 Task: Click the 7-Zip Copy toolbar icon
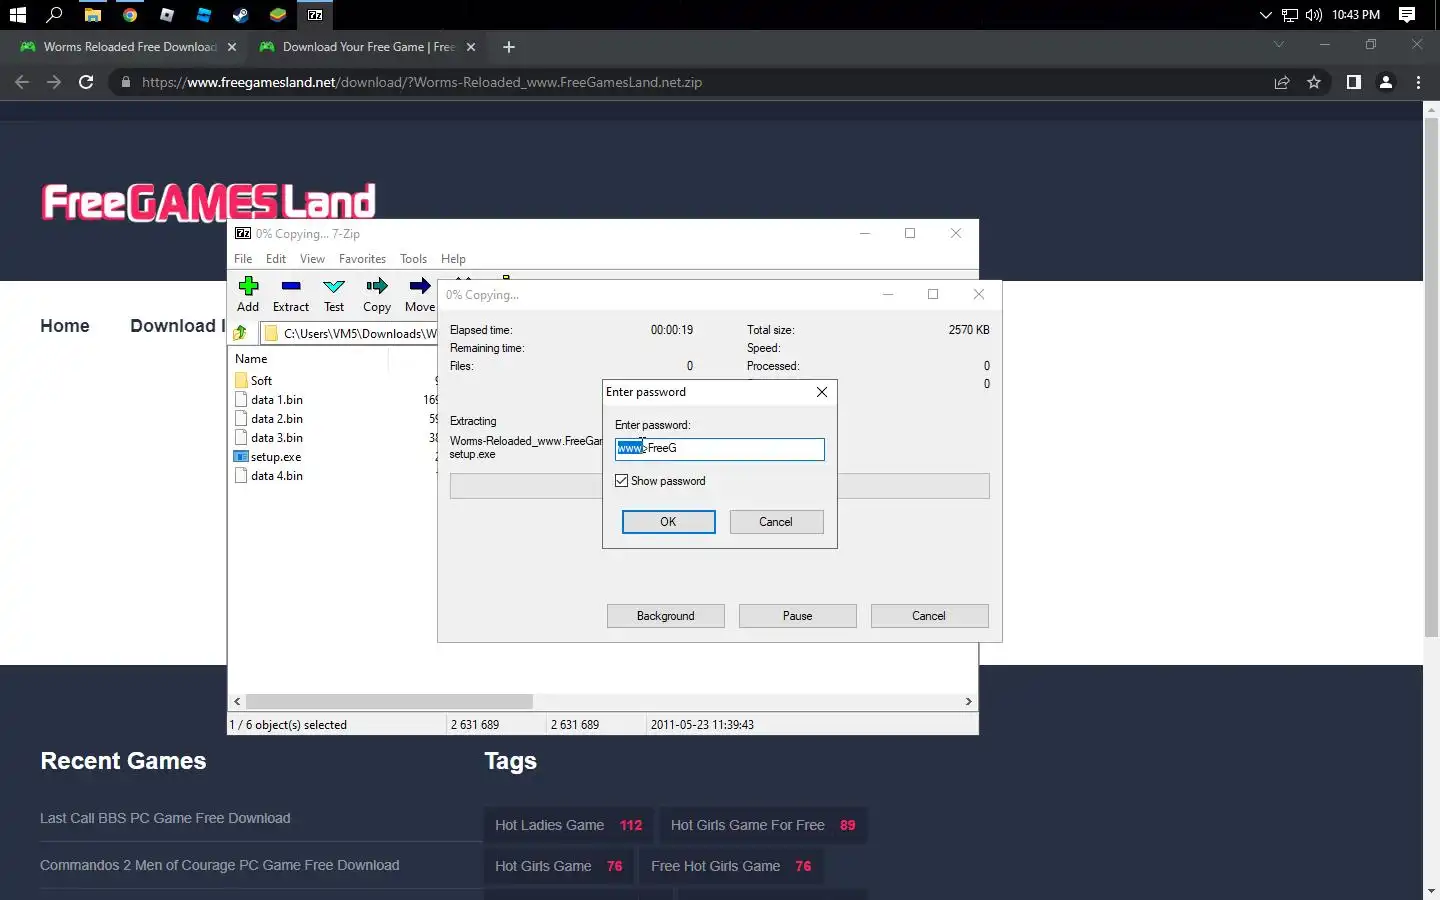(x=377, y=294)
